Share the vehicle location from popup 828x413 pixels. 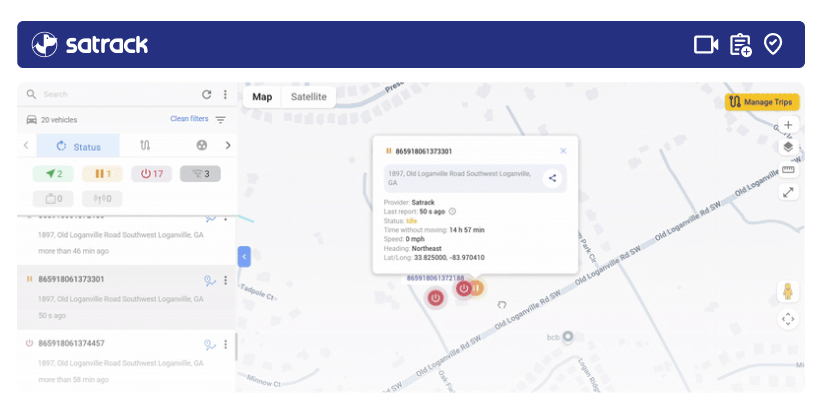pyautogui.click(x=551, y=178)
